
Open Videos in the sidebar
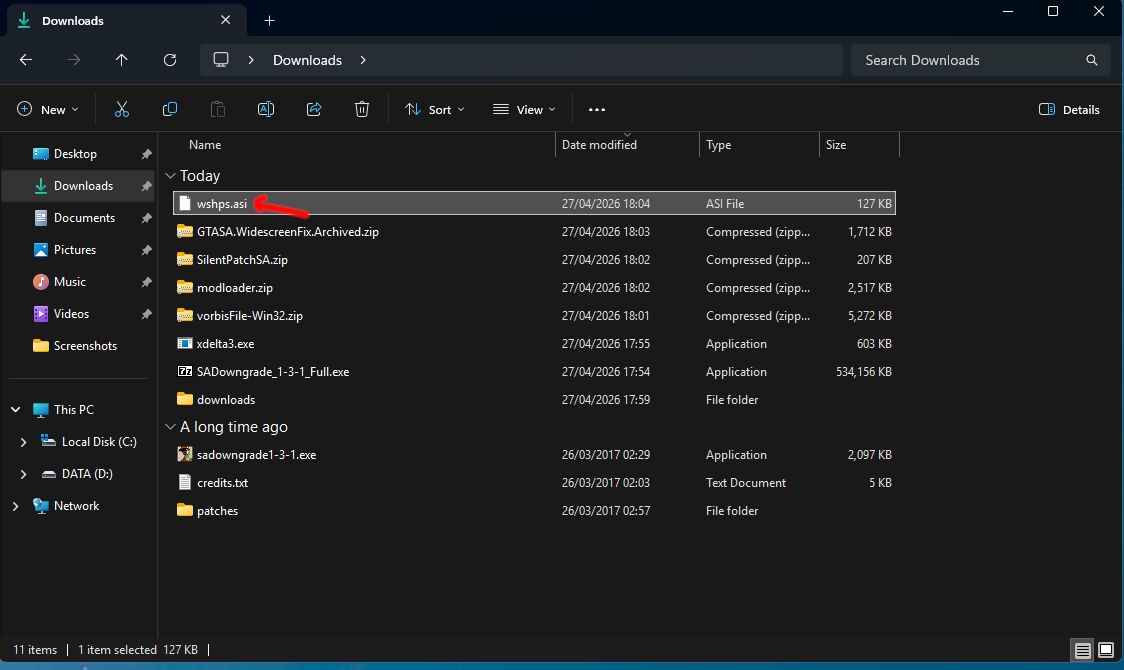(x=71, y=314)
